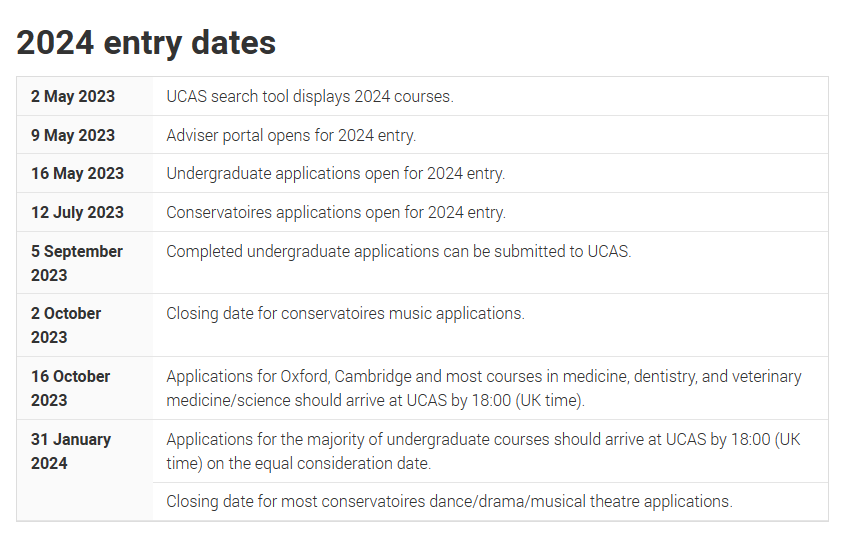Click 'UCAS search tool displays 2024 courses' text
The image size is (847, 541).
click(x=310, y=97)
